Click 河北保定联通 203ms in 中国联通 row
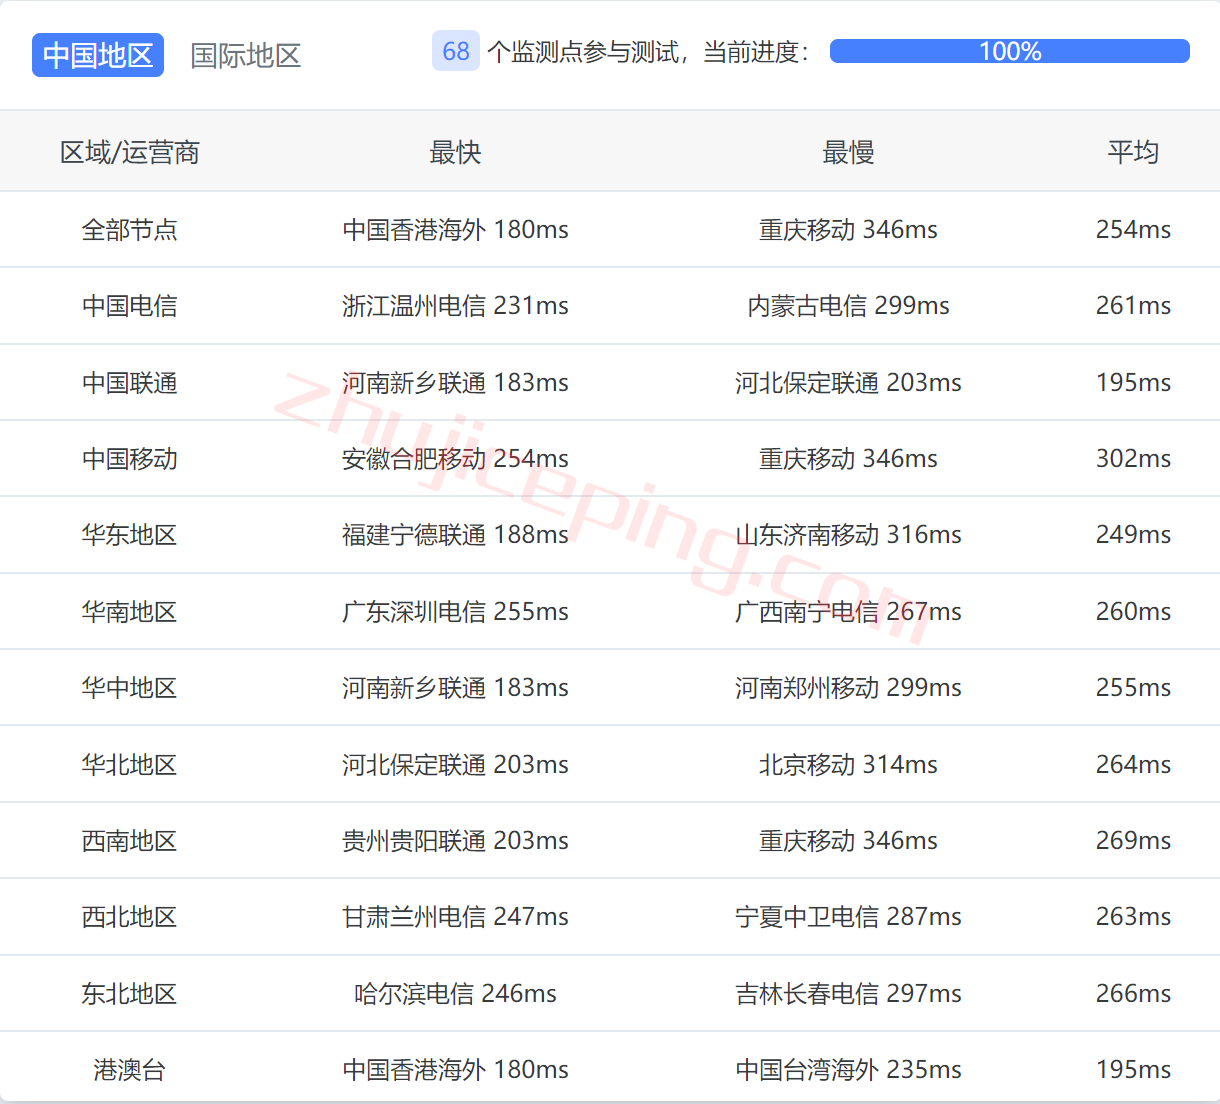1220x1104 pixels. [x=848, y=383]
